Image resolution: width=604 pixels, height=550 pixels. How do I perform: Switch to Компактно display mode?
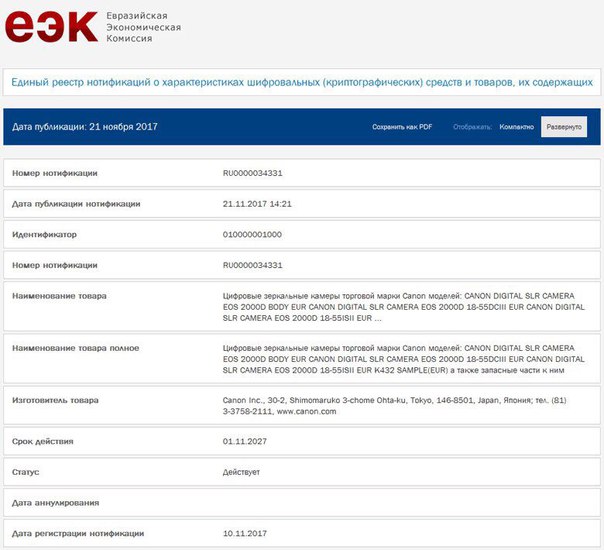click(x=517, y=127)
